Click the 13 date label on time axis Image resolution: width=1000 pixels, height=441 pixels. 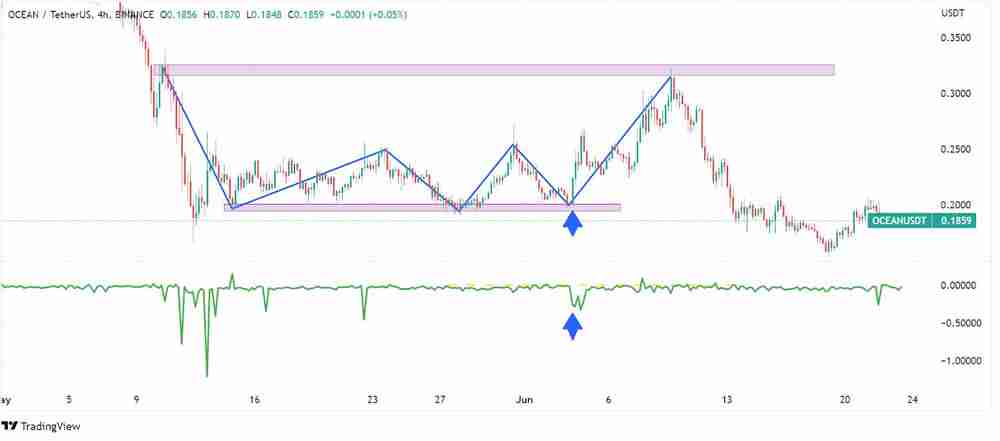pyautogui.click(x=727, y=399)
